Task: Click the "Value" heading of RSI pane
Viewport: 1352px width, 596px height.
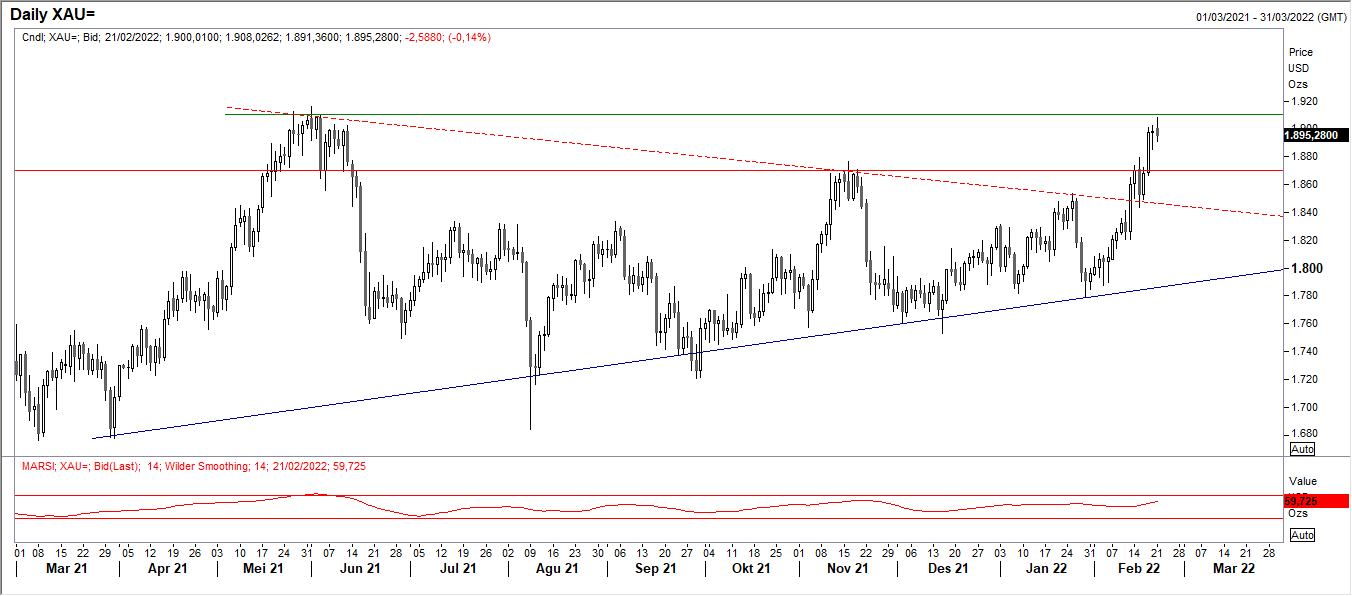Action: click(1302, 481)
